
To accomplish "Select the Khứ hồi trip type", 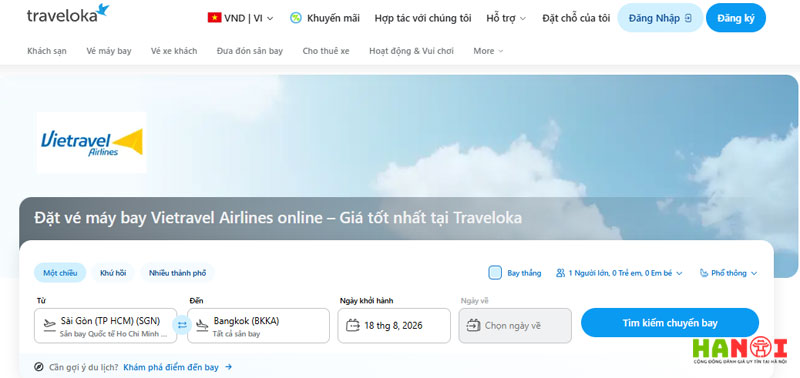I will [113, 273].
